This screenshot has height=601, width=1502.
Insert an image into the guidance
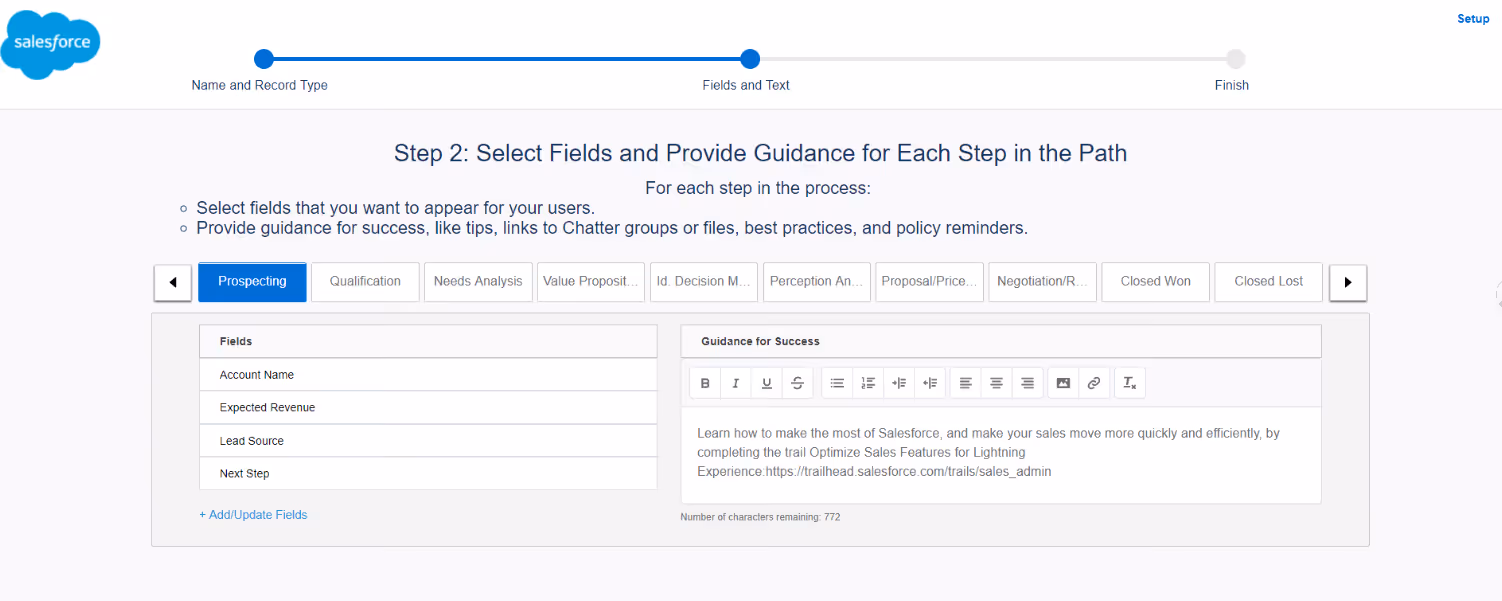point(1063,382)
